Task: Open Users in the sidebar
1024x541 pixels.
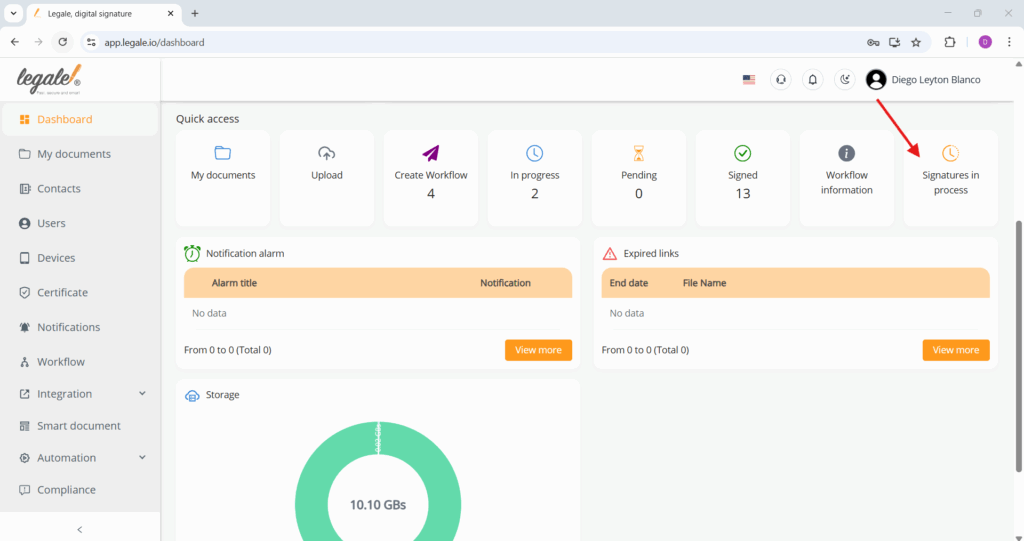Action: (x=80, y=223)
